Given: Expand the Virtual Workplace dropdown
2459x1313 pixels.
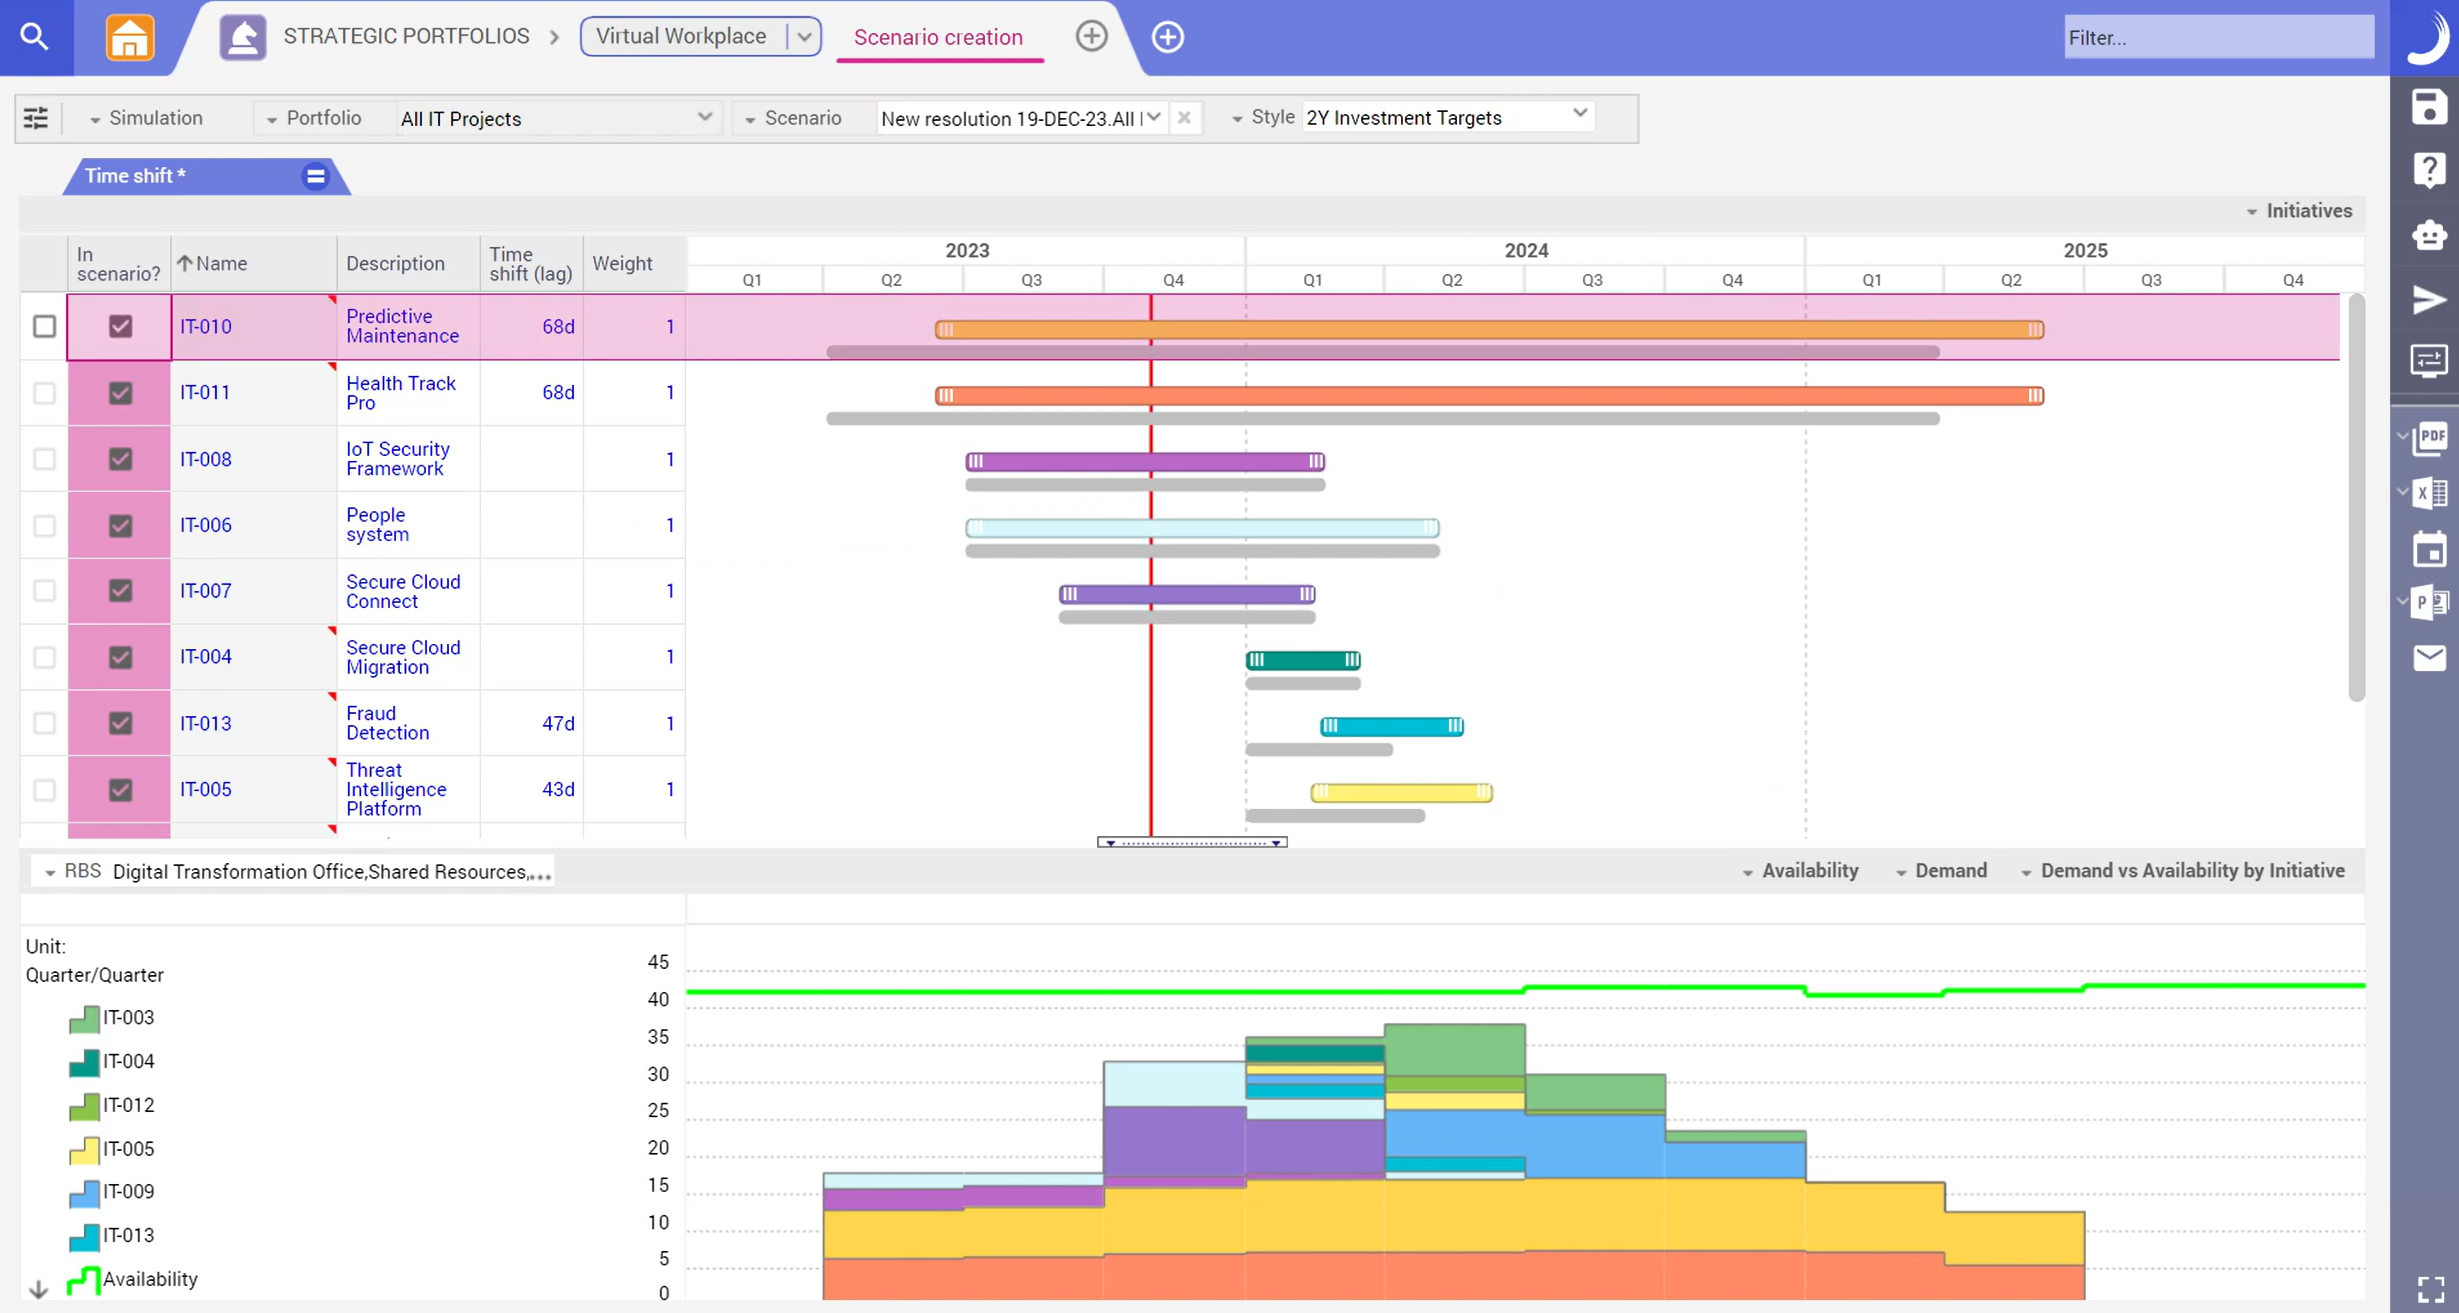Looking at the screenshot, I should pyautogui.click(x=805, y=35).
